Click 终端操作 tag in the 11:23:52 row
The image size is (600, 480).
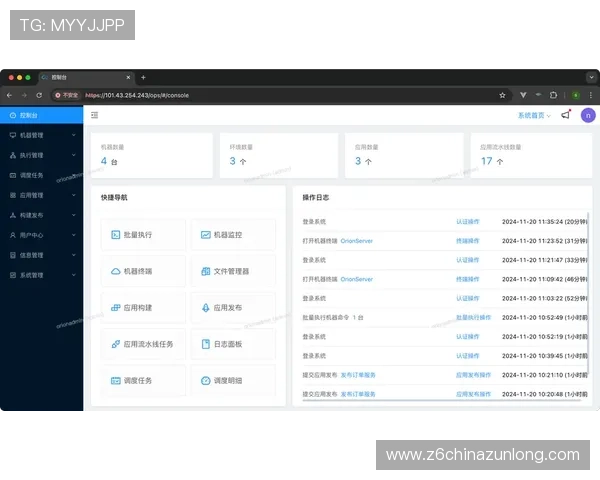[468, 241]
